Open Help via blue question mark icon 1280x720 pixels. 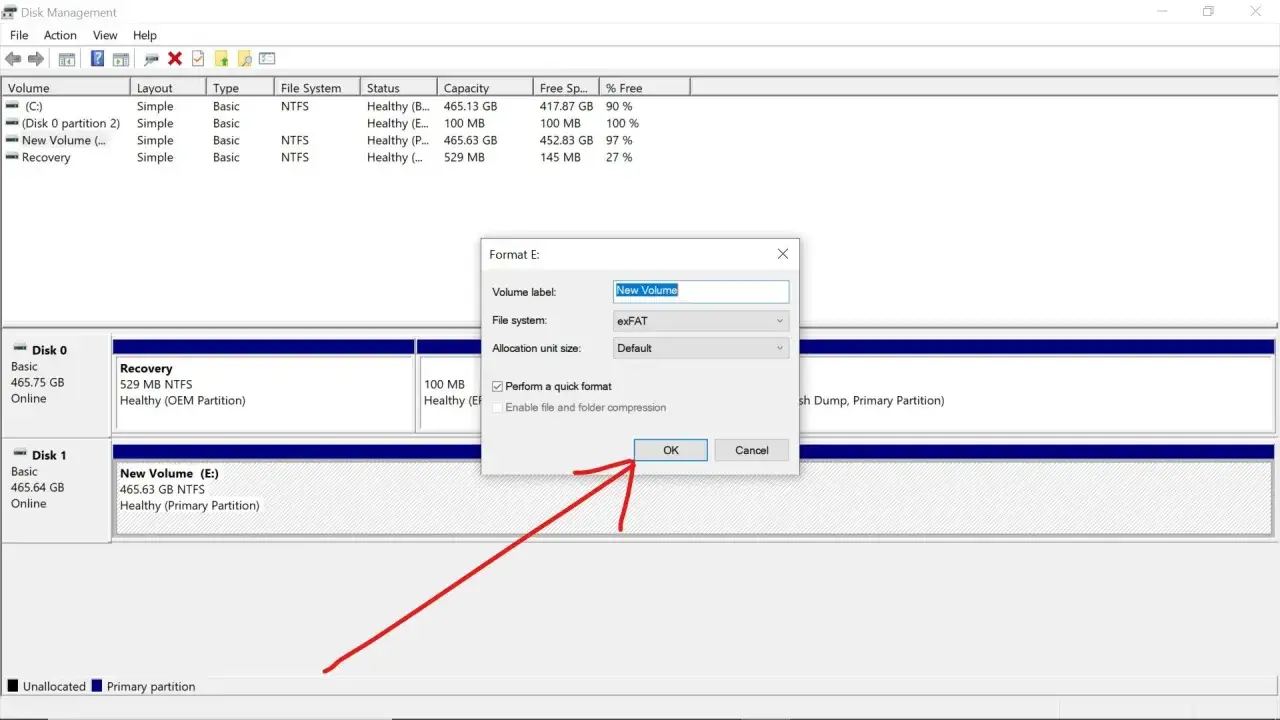97,59
